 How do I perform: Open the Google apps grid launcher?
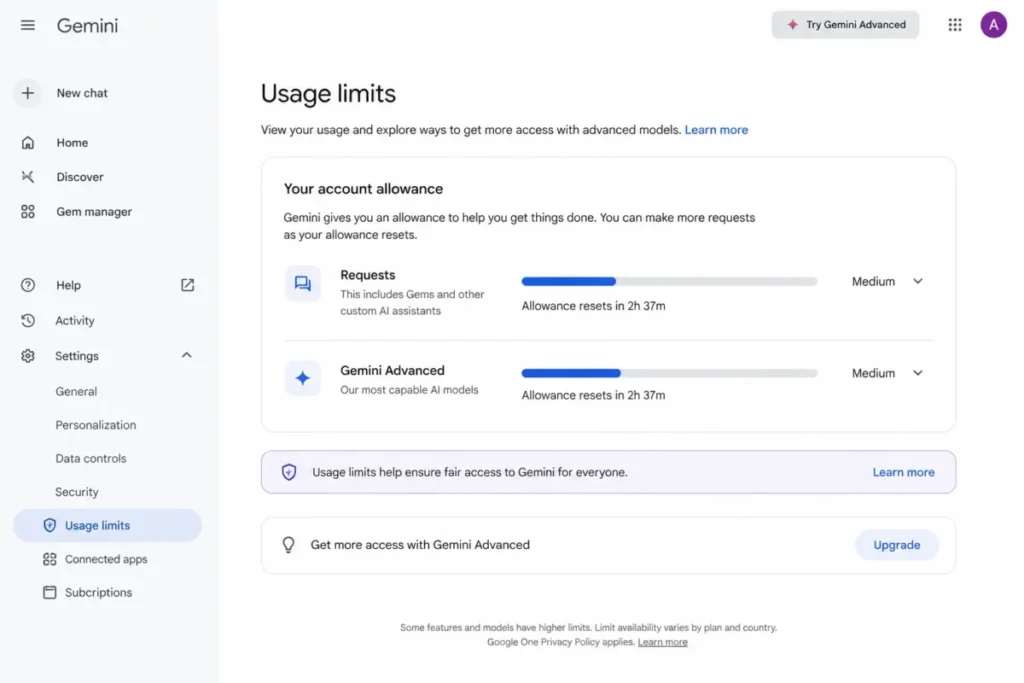coord(955,25)
